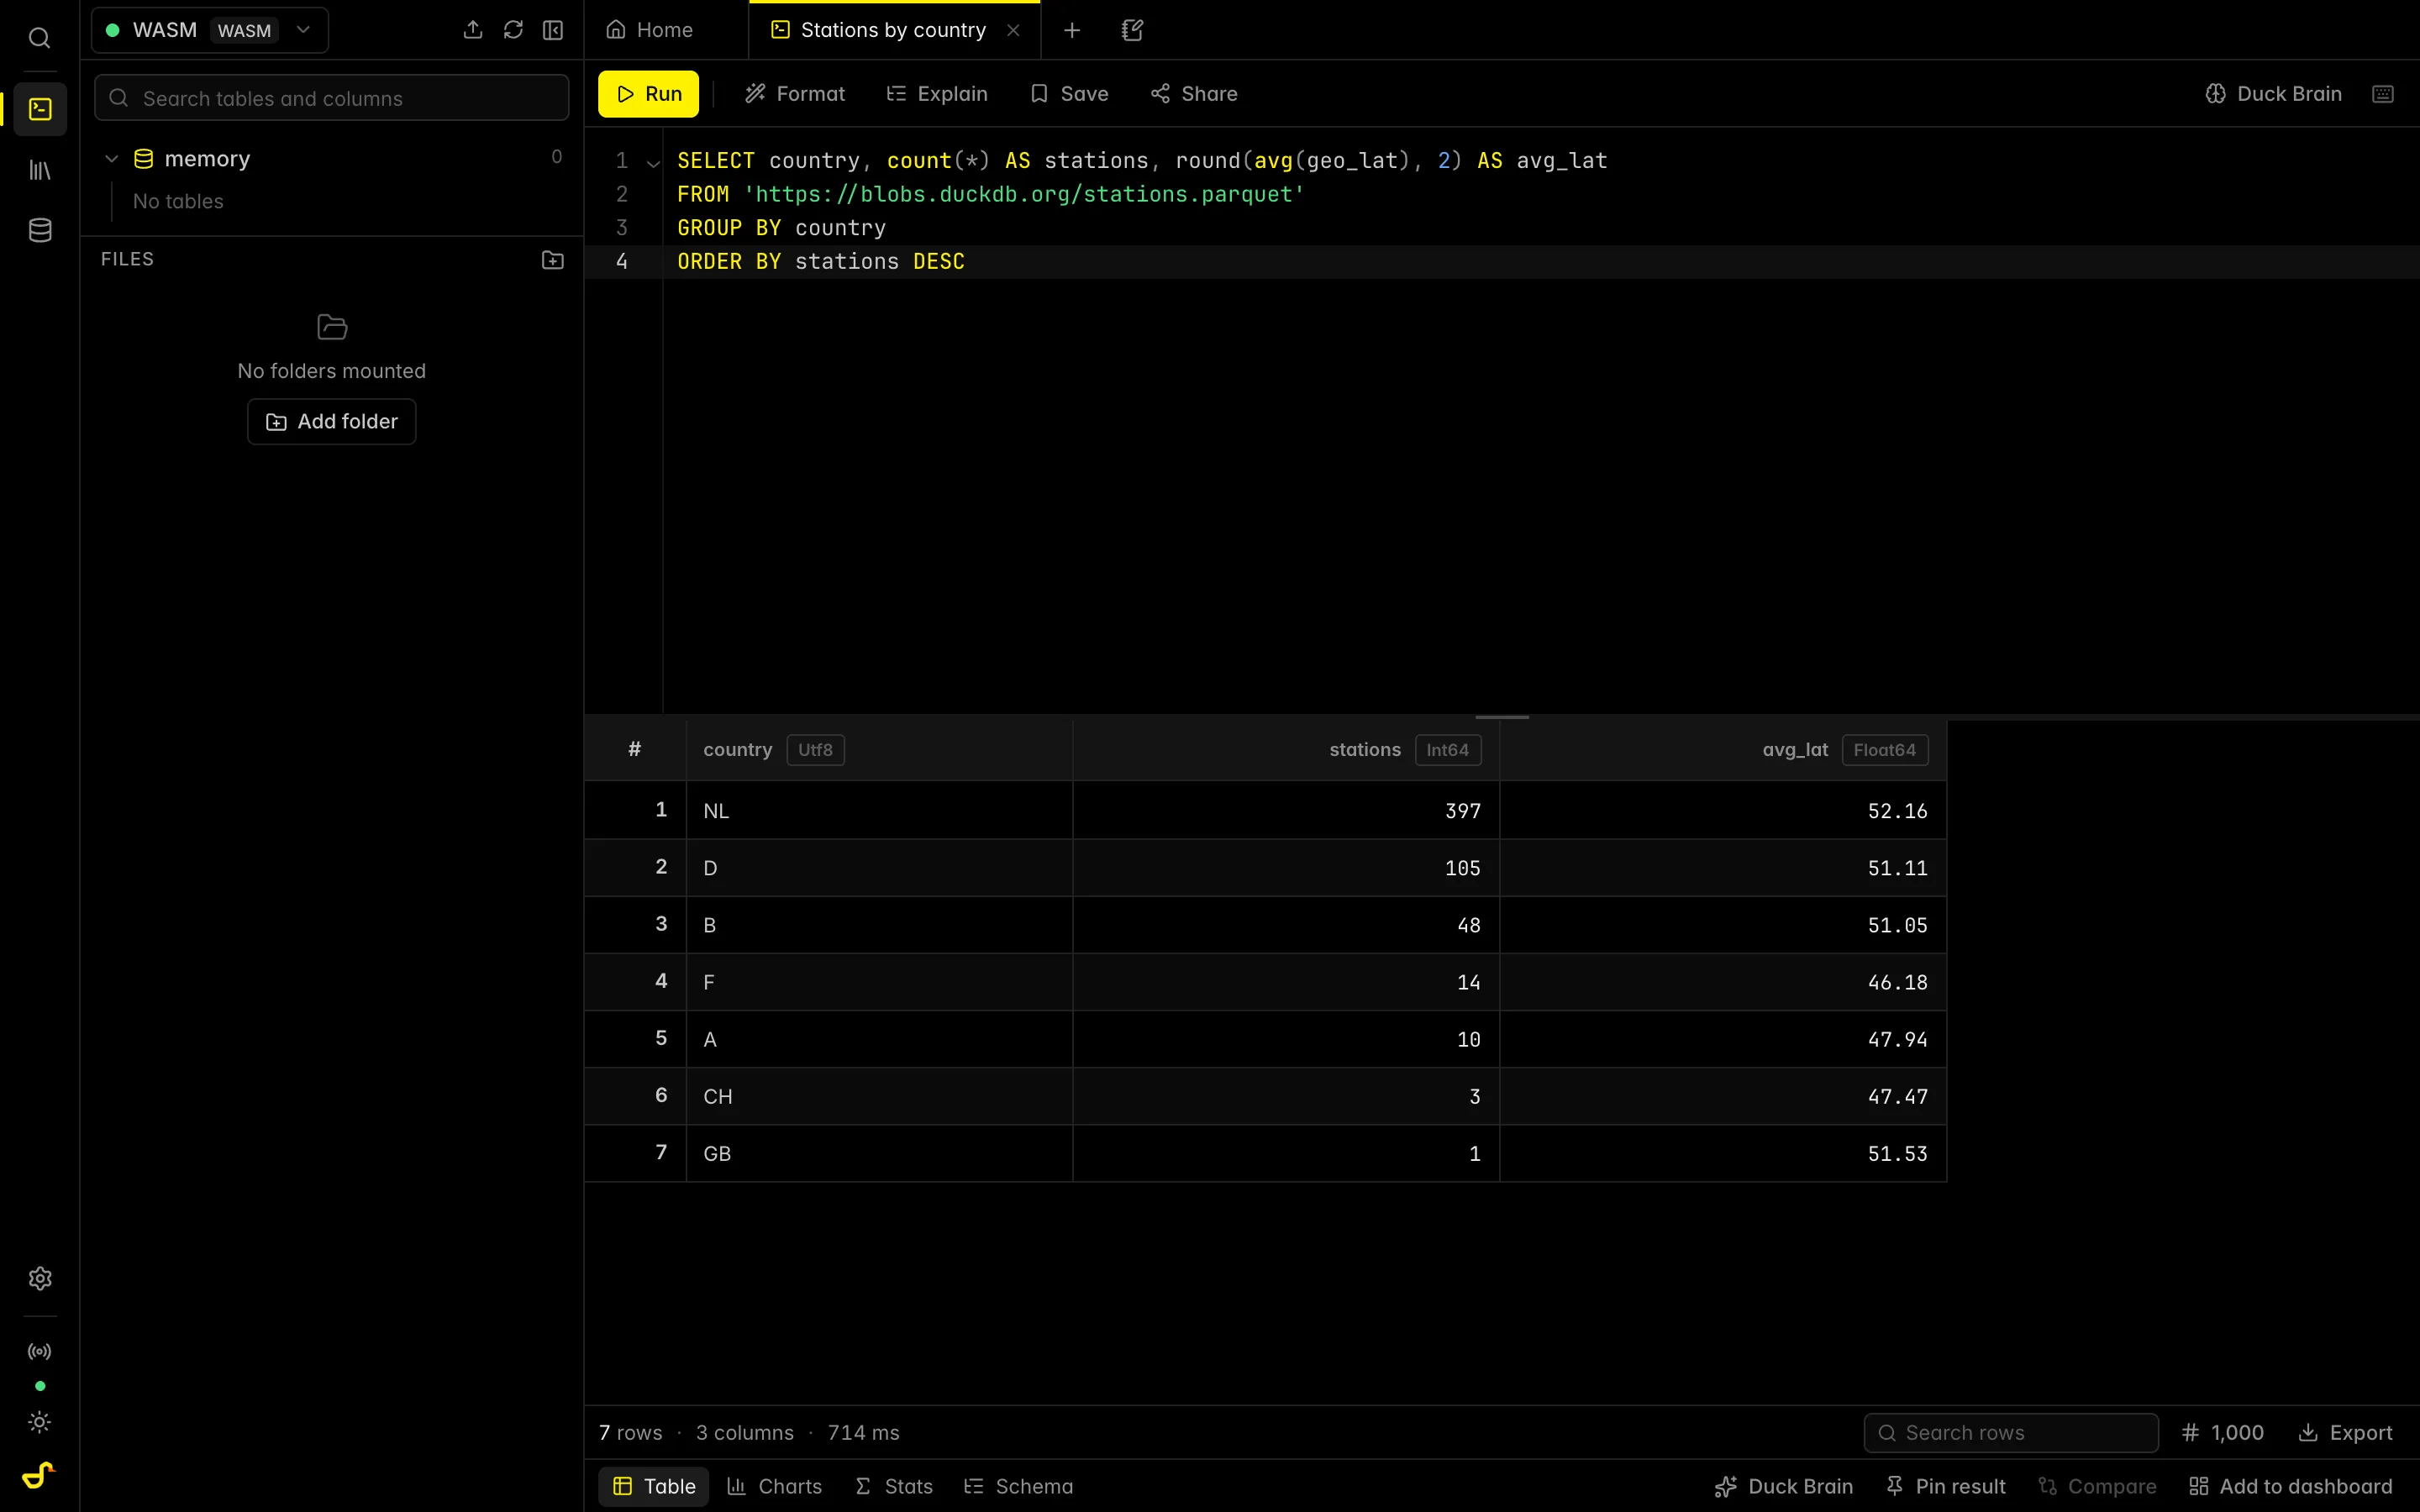Open the SQL editor sidebar icon
The image size is (2420, 1512).
40,109
